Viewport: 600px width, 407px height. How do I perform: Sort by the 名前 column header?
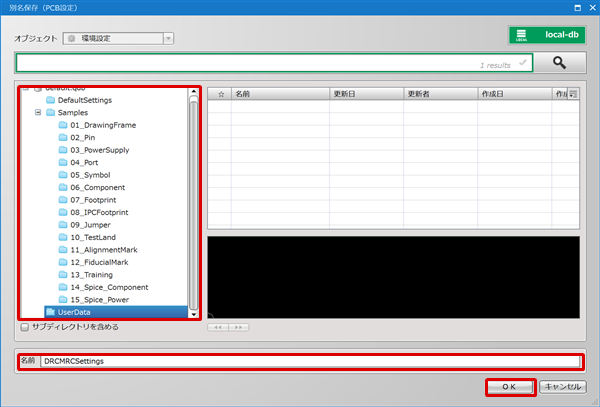coord(280,94)
